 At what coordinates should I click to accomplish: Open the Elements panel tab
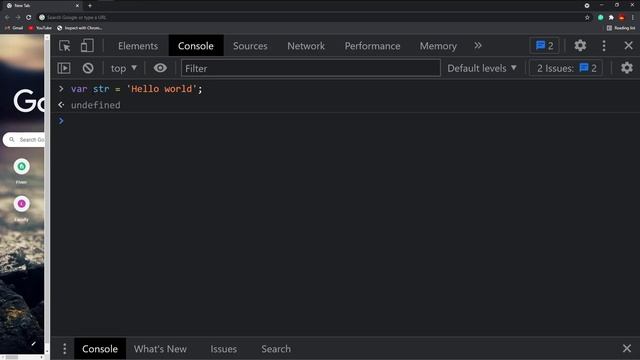pyautogui.click(x=138, y=46)
